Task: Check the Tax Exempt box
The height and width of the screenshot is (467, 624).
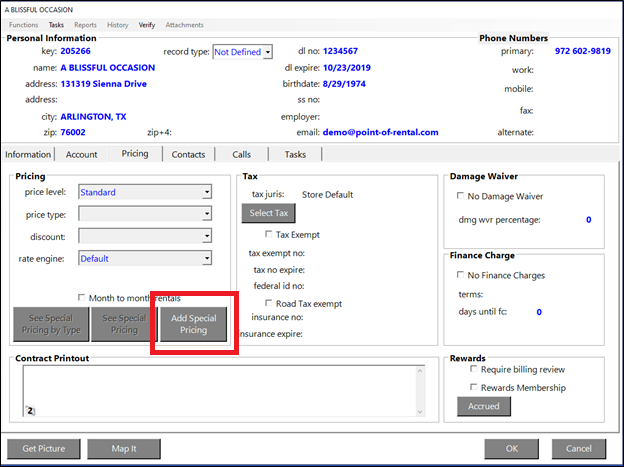Action: [269, 234]
